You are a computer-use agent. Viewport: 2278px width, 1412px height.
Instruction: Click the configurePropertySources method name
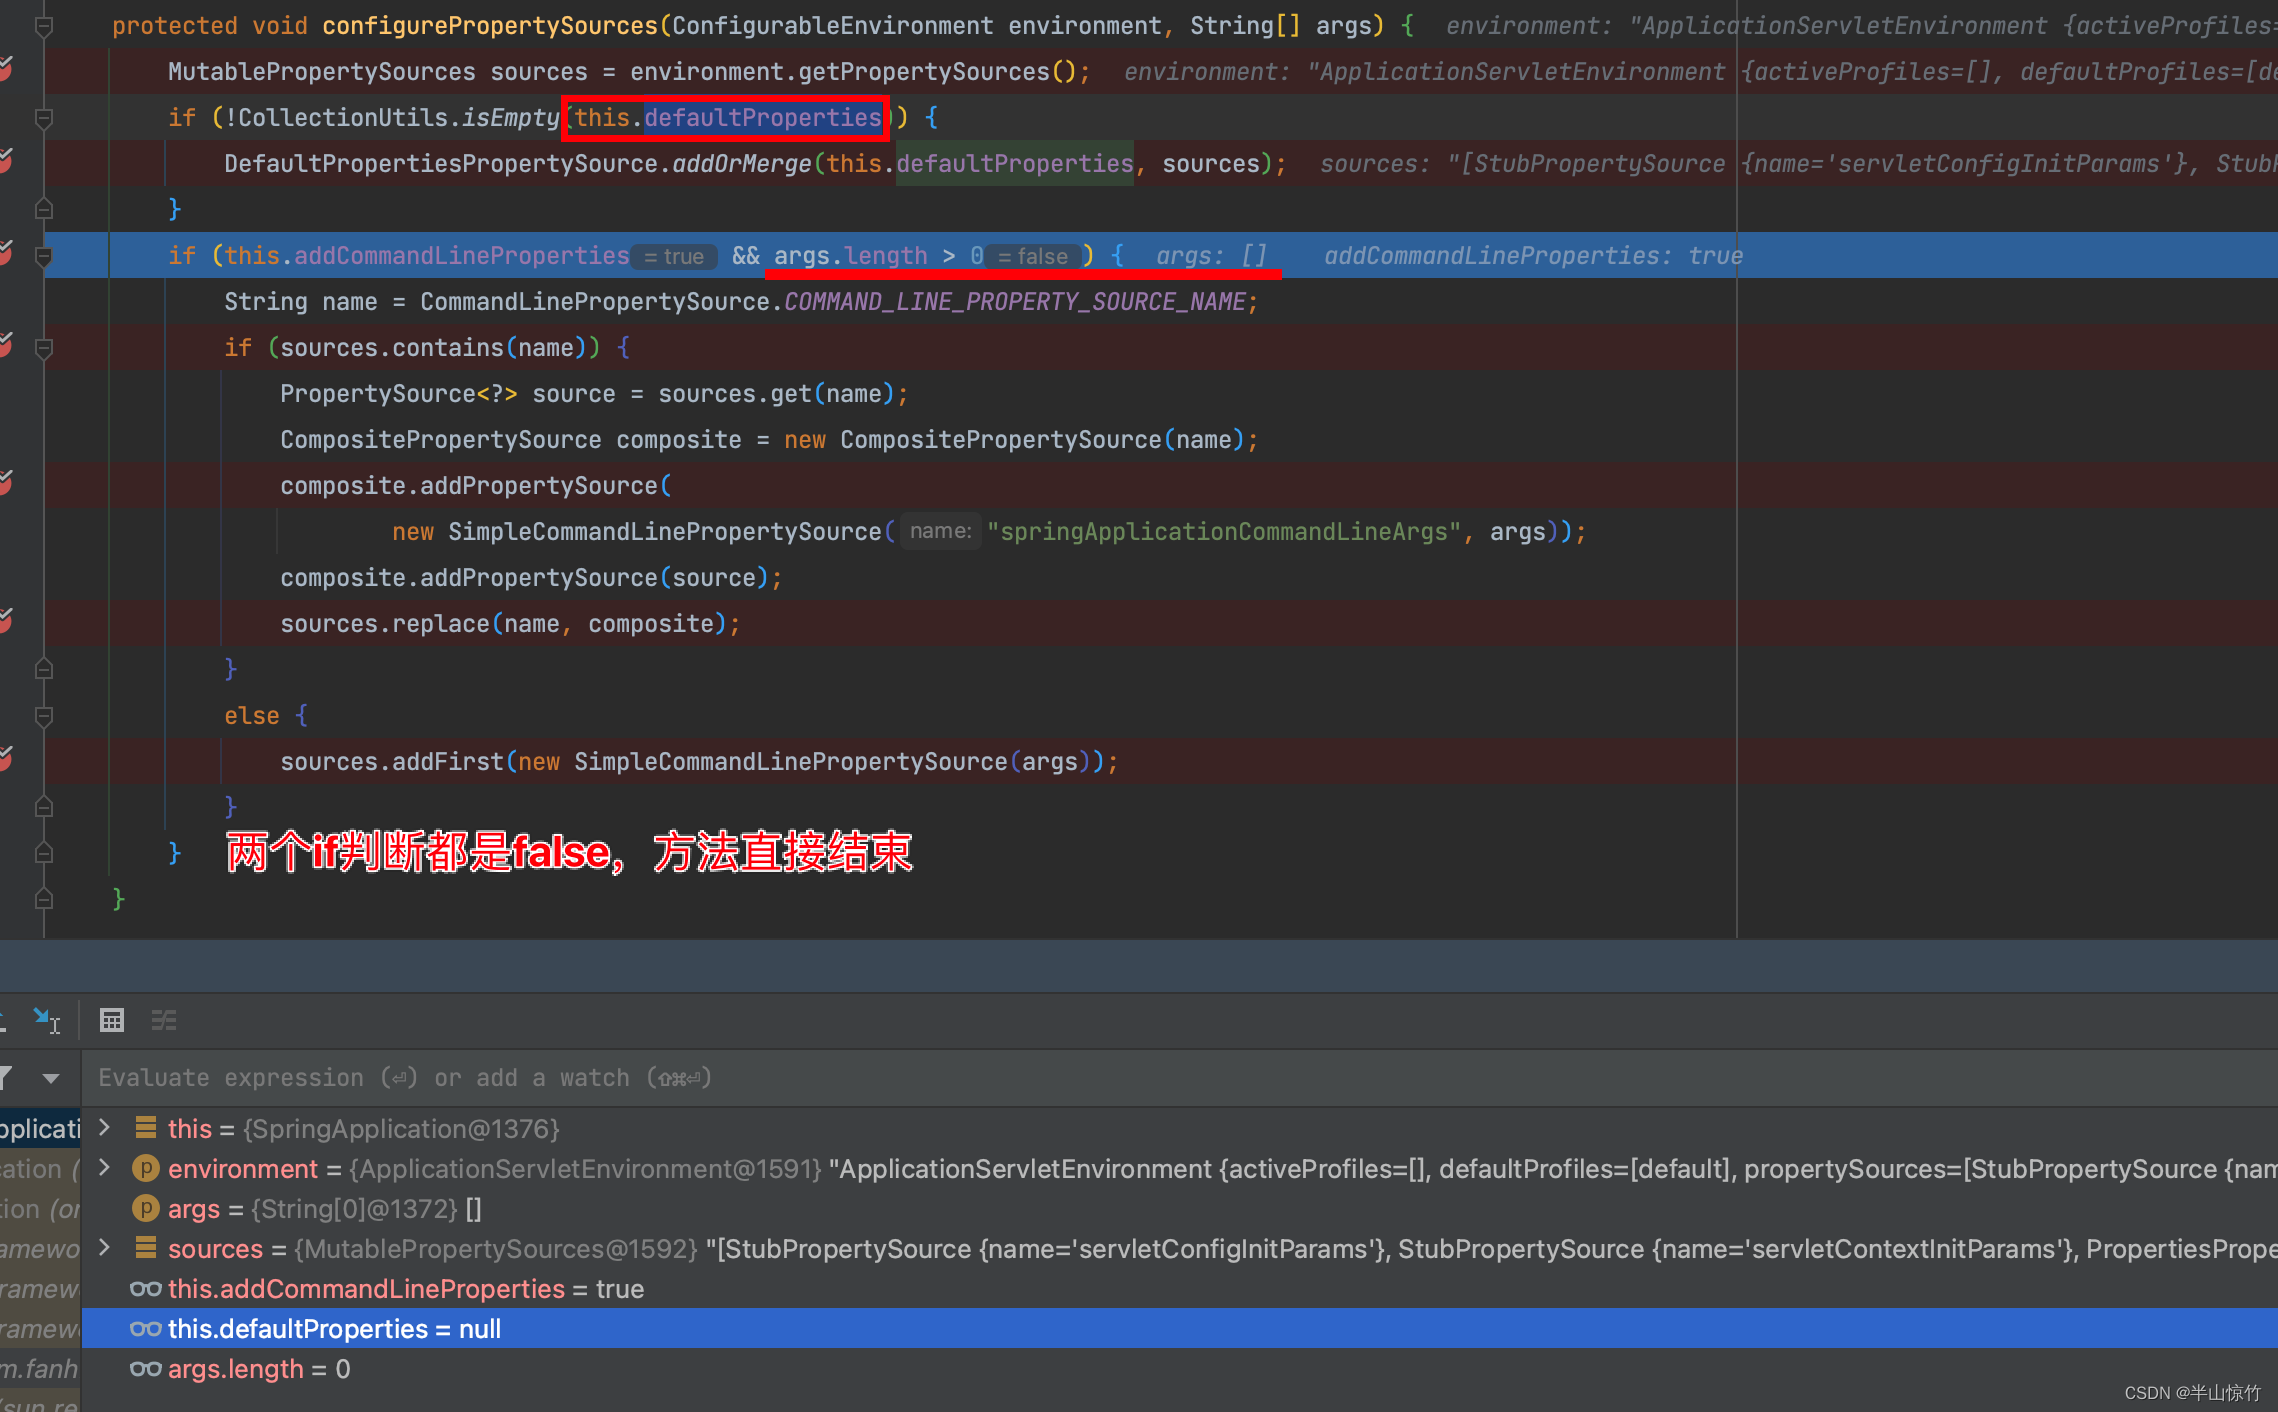(x=490, y=25)
